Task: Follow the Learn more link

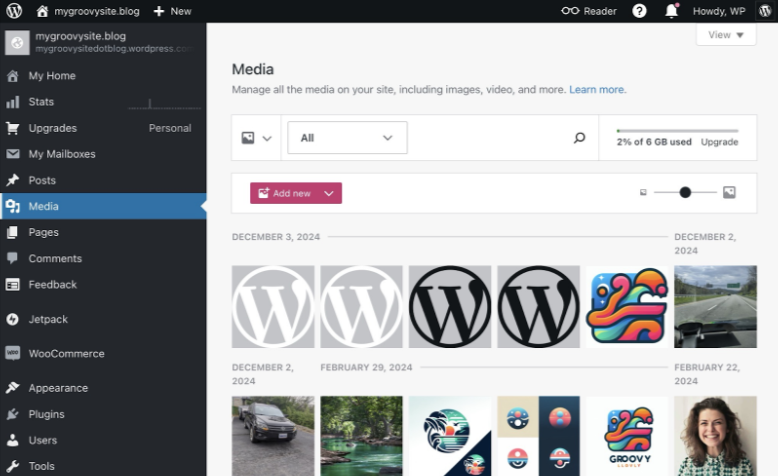Action: [x=597, y=90]
